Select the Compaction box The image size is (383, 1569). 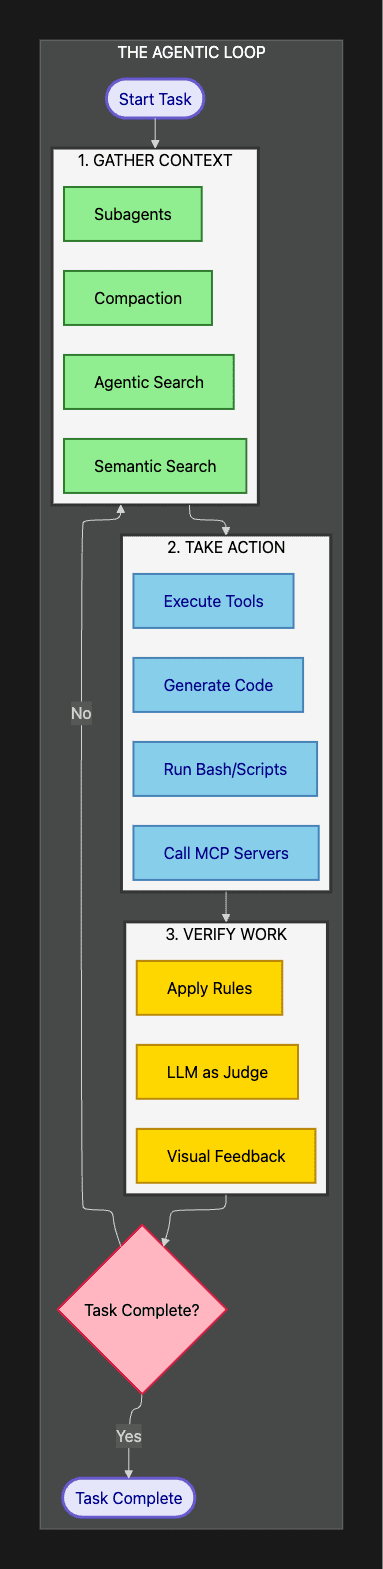pos(138,298)
